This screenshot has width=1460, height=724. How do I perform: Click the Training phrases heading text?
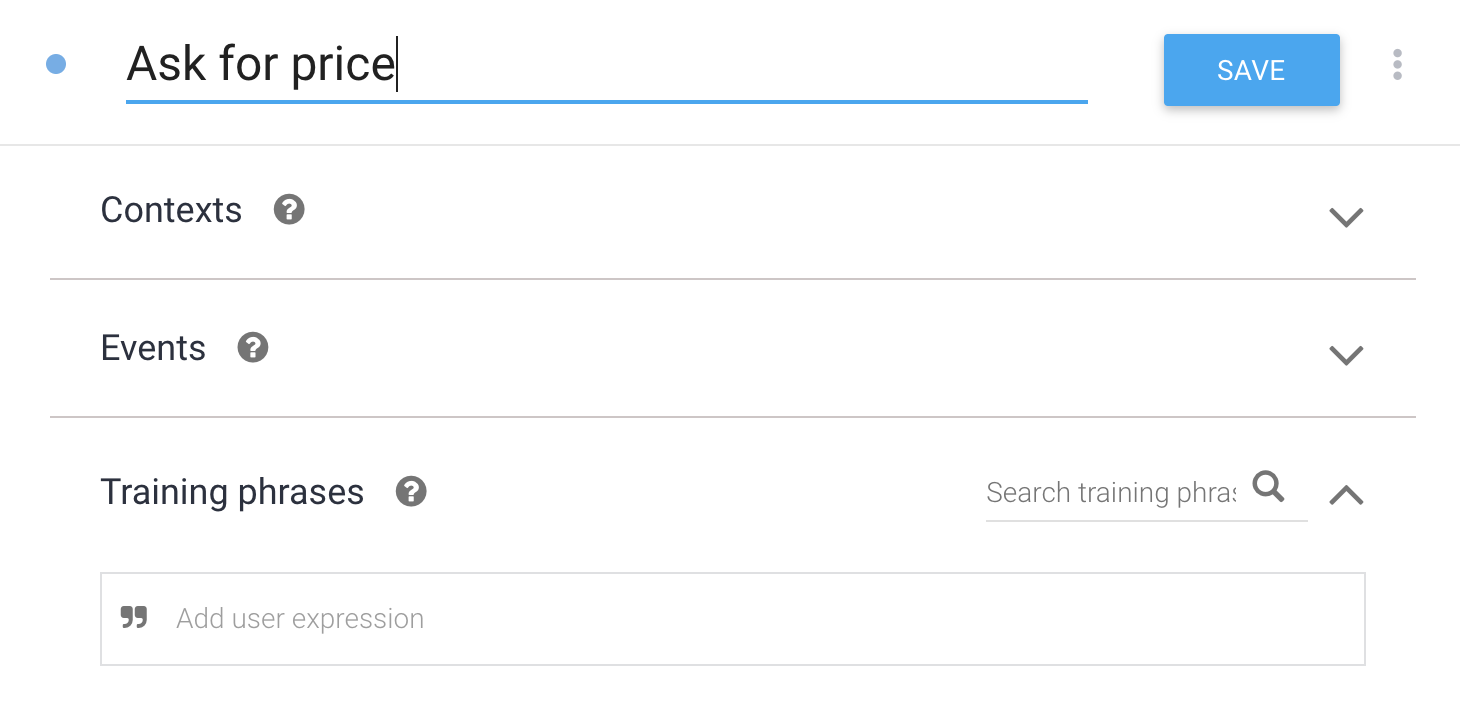point(232,492)
